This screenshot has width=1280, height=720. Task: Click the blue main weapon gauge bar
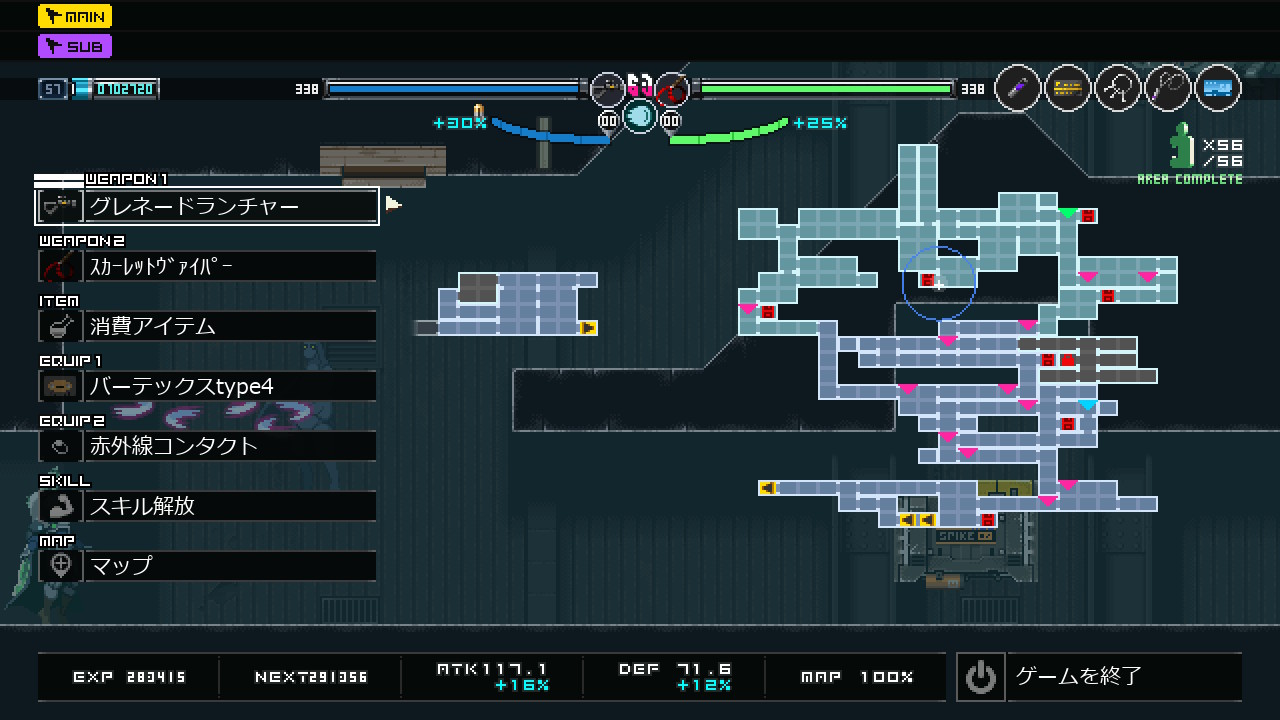(455, 89)
